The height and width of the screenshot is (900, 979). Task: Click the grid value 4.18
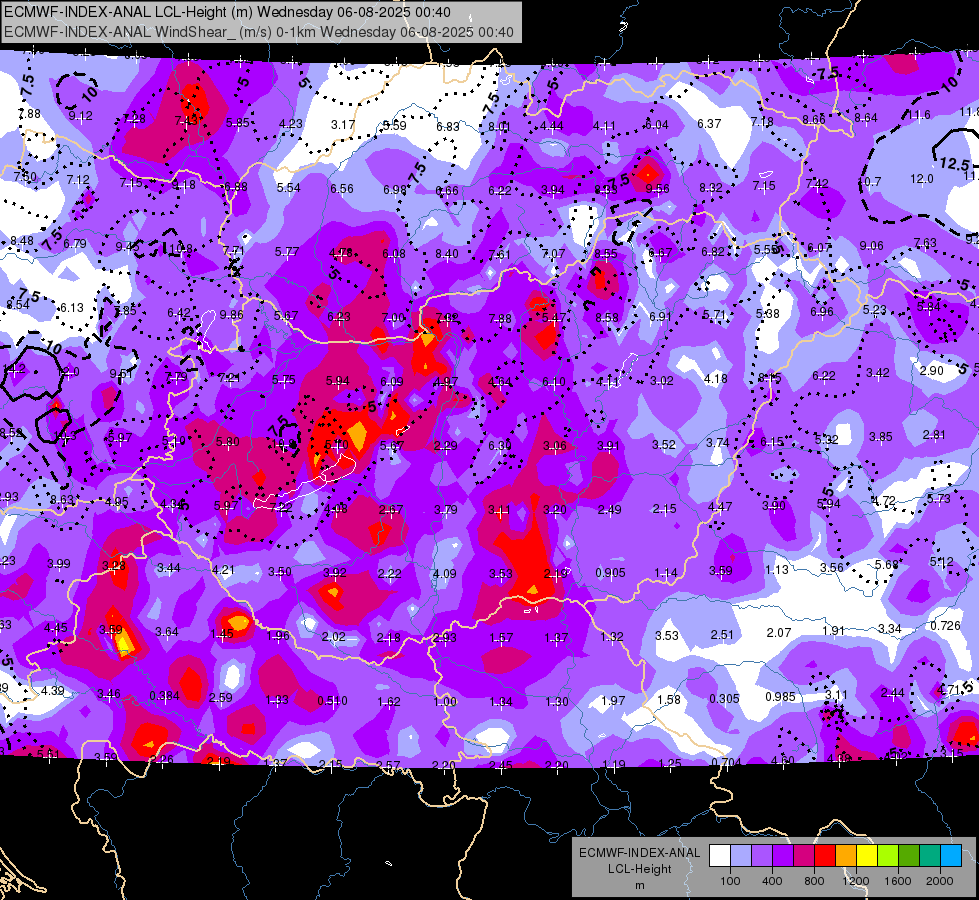point(716,378)
